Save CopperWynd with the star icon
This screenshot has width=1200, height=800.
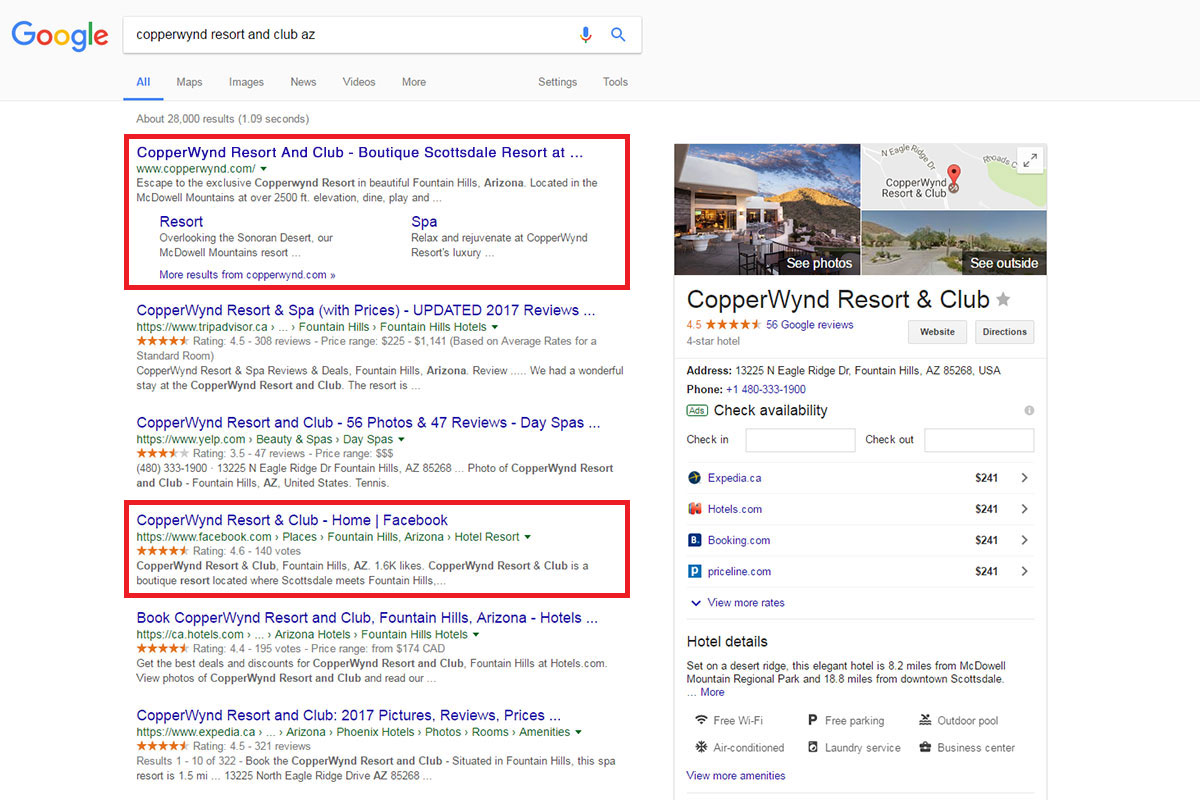[x=1003, y=300]
